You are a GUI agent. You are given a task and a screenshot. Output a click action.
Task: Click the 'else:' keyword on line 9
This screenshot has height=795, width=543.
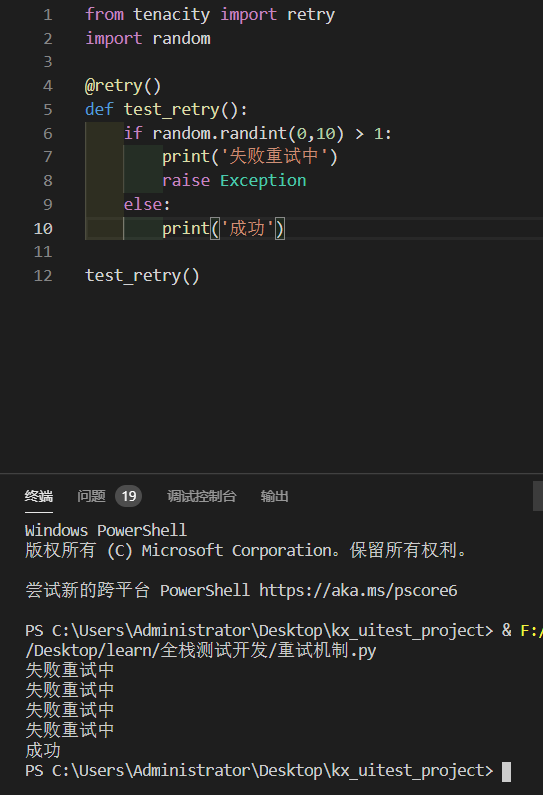tap(147, 204)
